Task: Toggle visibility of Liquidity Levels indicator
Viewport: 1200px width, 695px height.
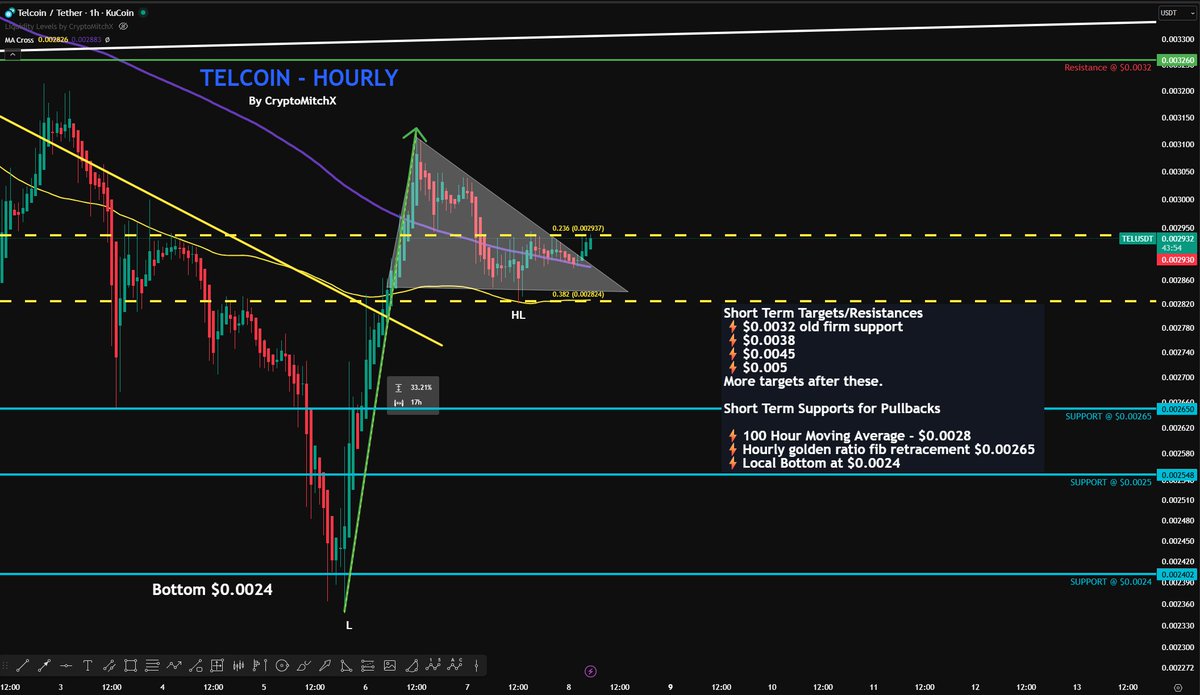Action: click(124, 27)
